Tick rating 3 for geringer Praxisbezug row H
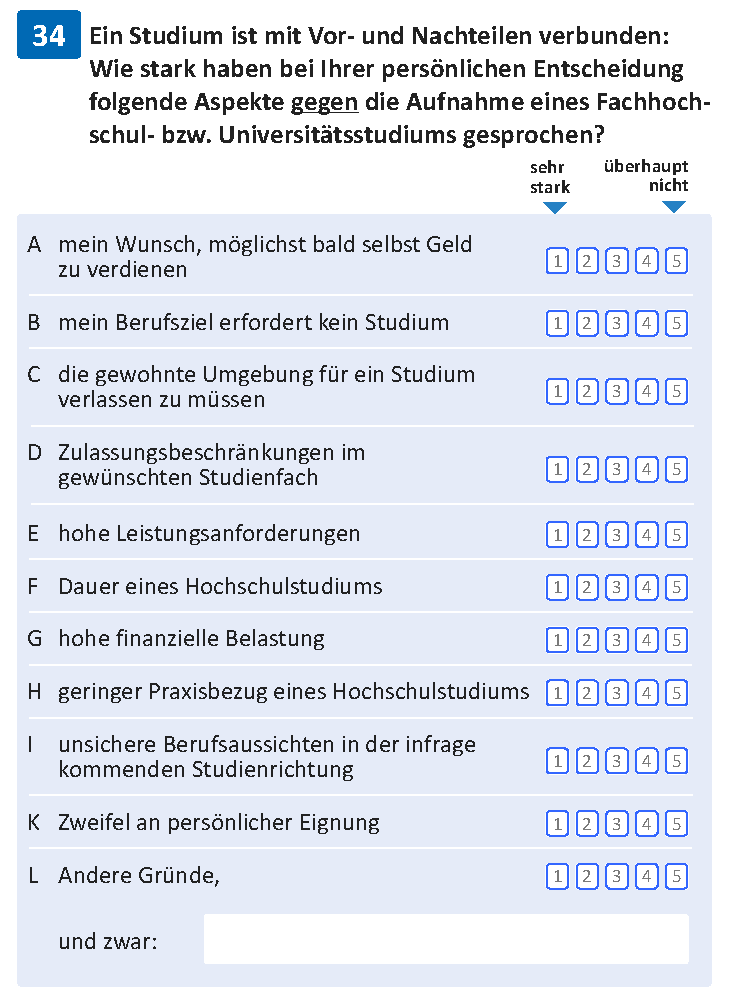 [x=616, y=693]
